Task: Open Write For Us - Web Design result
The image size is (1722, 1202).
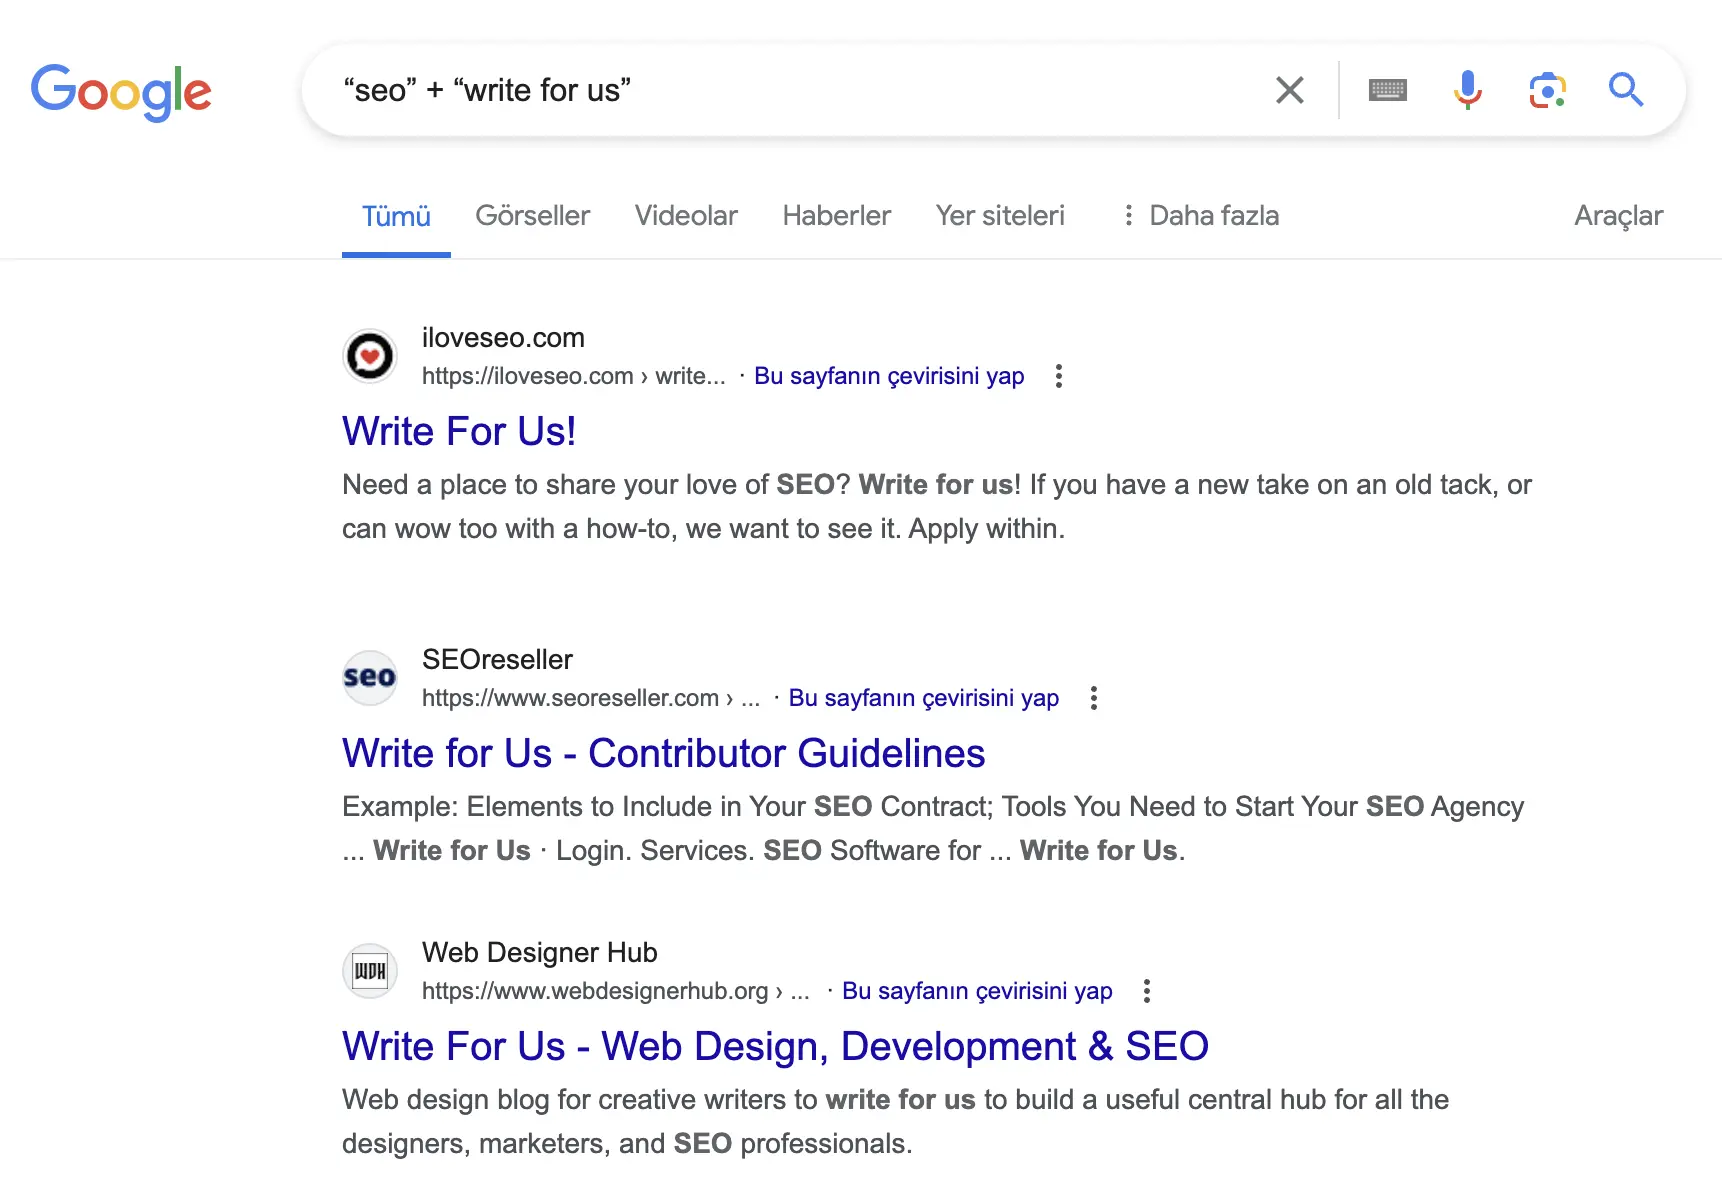Action: 775,1046
